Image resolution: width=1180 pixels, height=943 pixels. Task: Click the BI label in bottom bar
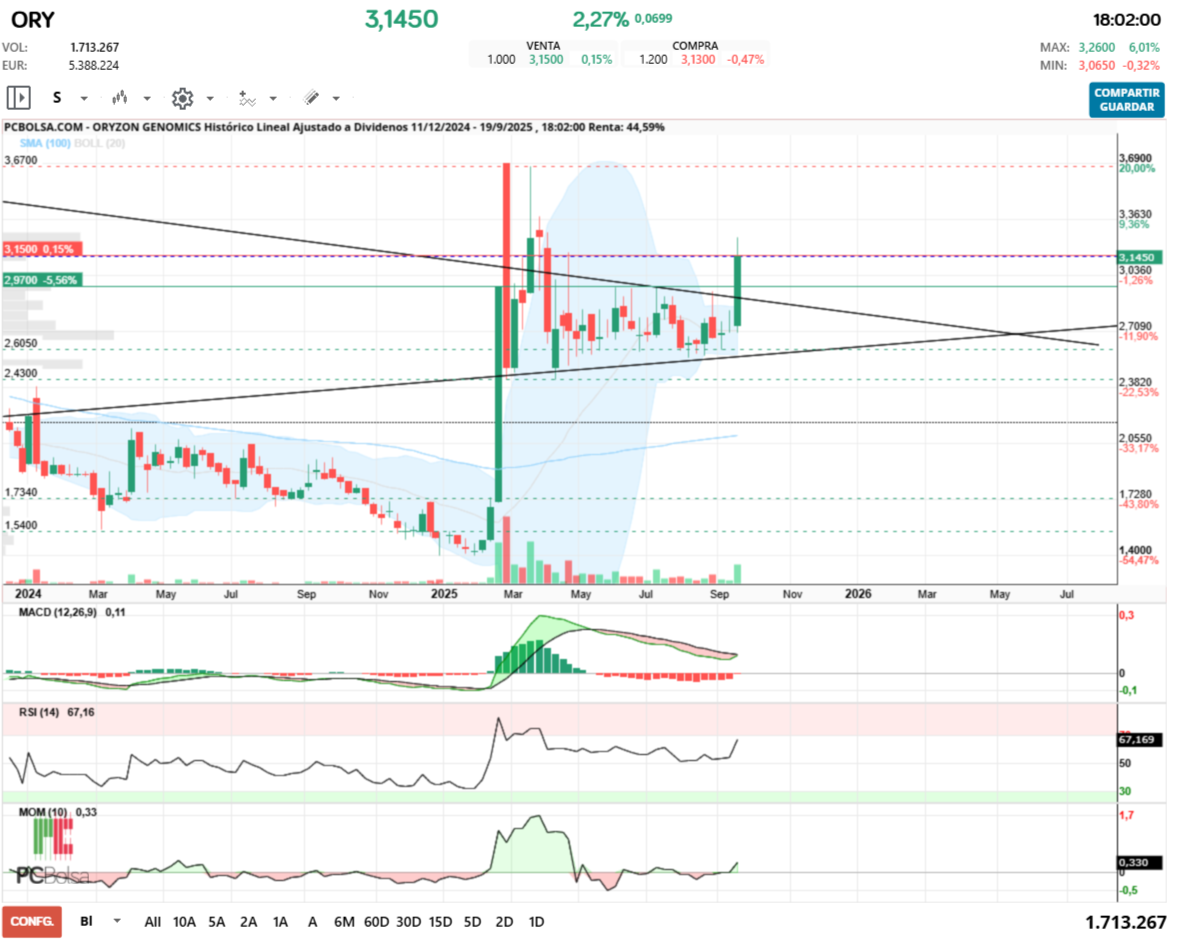[x=87, y=921]
